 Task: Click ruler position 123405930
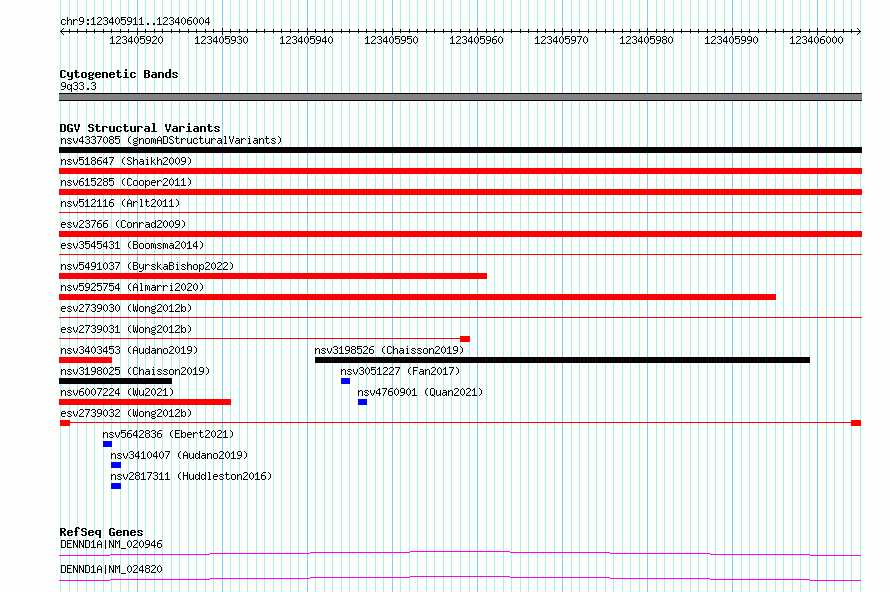221,40
